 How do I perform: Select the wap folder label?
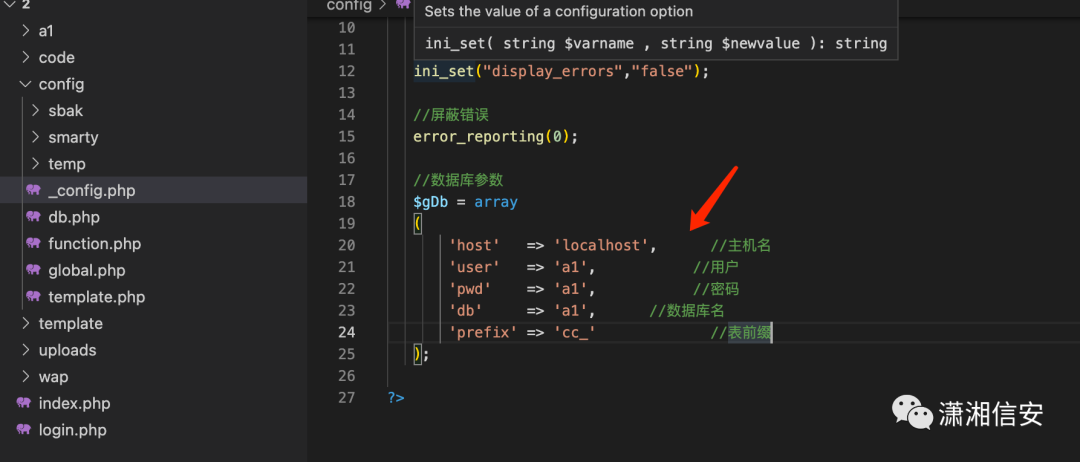[53, 377]
